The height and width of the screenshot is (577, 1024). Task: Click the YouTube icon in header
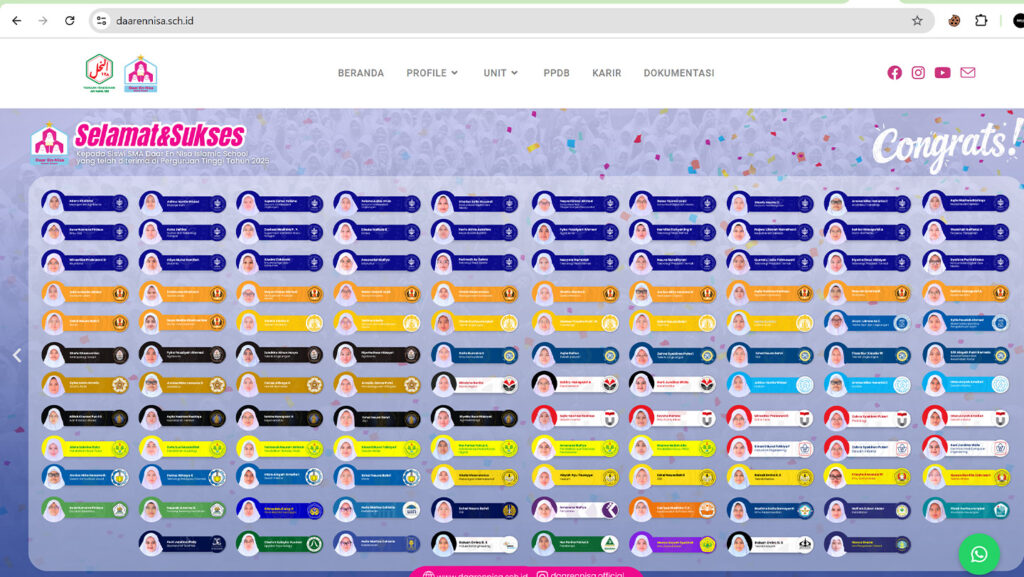942,73
